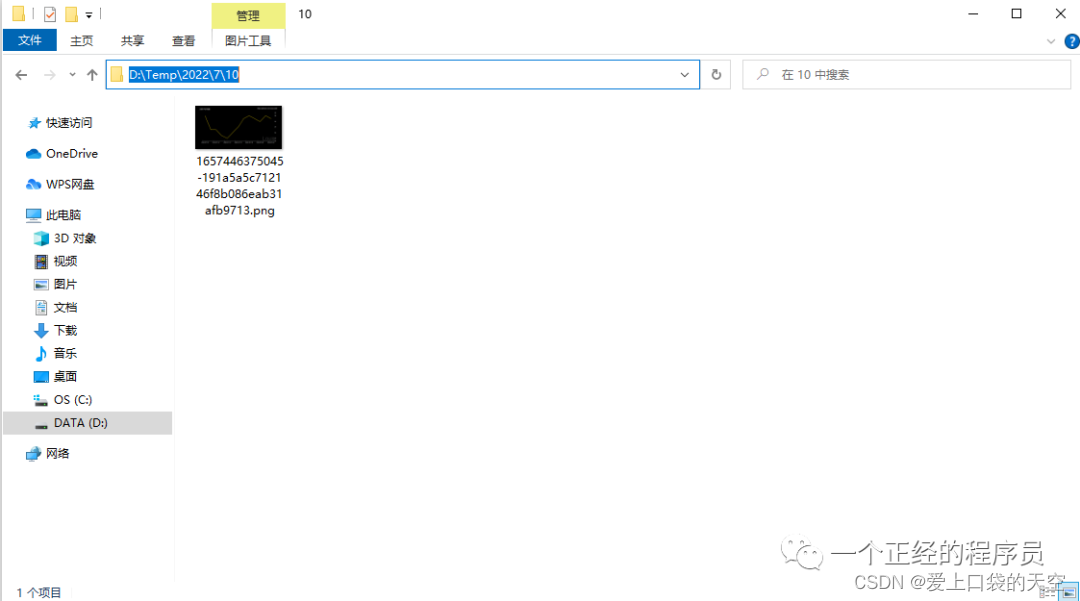Click the up-one-level arrow icon
The height and width of the screenshot is (601, 1080).
91,74
